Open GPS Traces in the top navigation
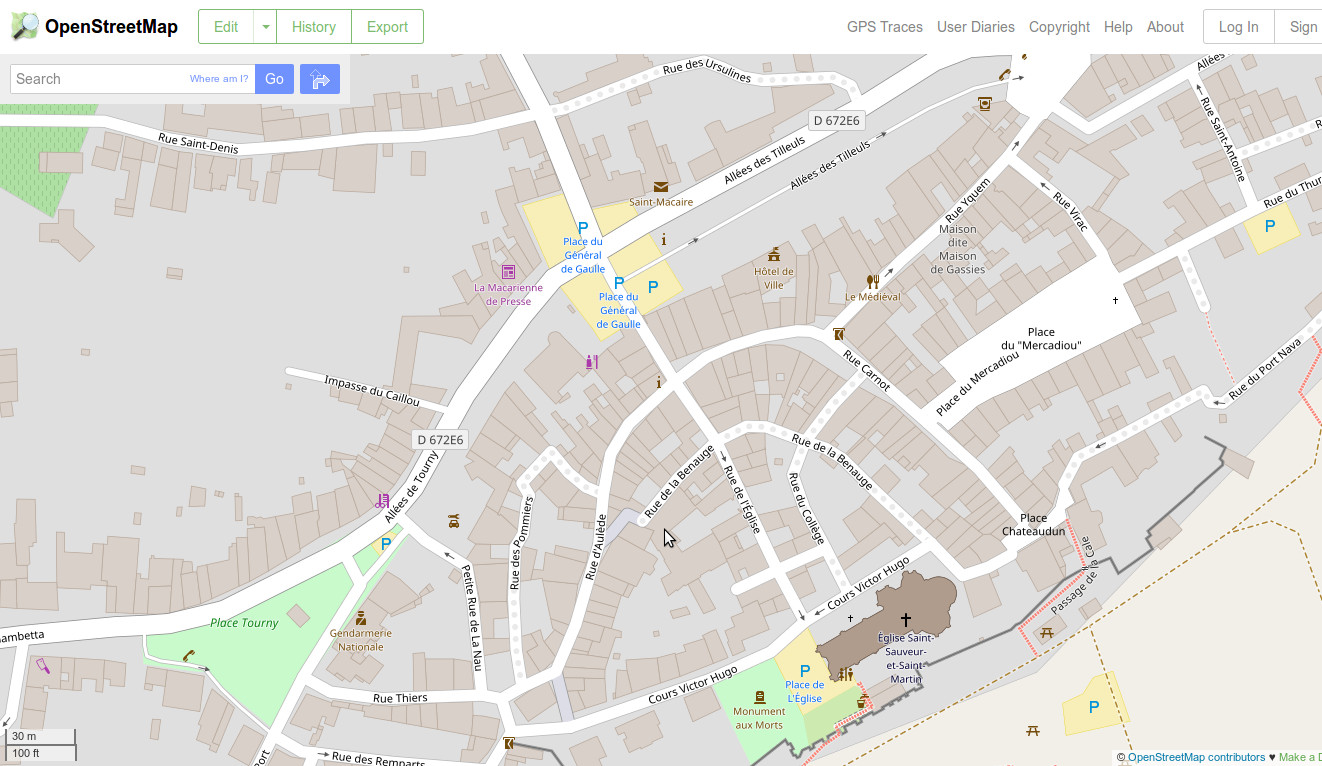The image size is (1322, 766). click(885, 27)
